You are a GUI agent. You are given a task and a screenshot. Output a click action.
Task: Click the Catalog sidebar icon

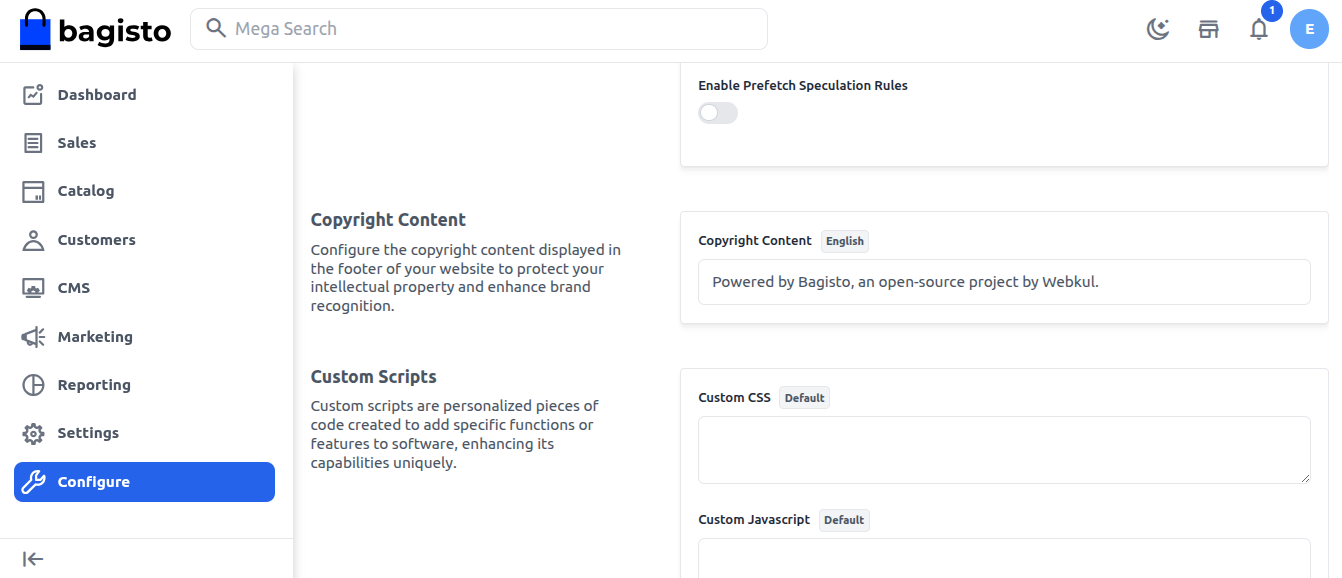point(34,191)
